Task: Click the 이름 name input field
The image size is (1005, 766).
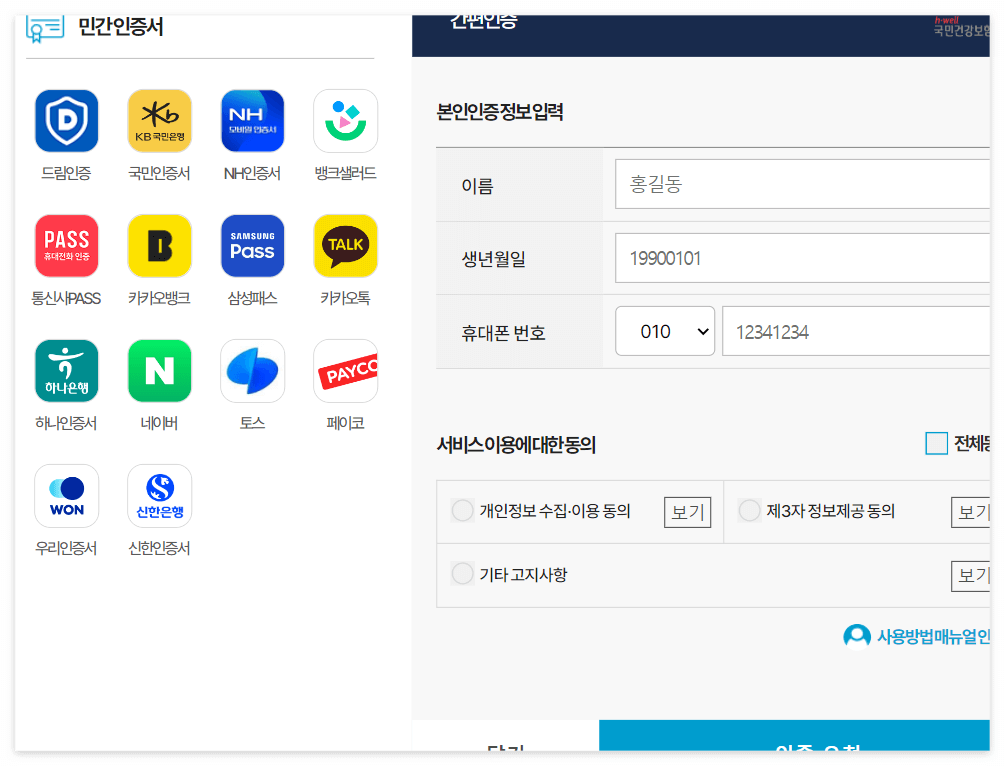Action: pos(802,184)
